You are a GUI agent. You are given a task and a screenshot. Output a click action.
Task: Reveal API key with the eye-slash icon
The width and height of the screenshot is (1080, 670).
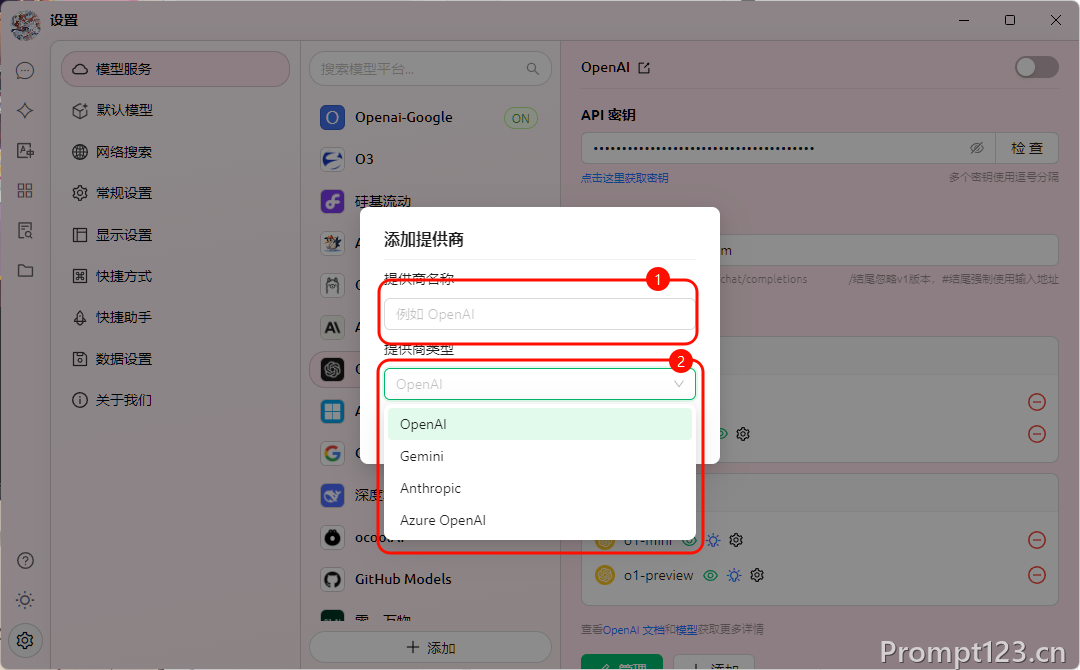[977, 148]
